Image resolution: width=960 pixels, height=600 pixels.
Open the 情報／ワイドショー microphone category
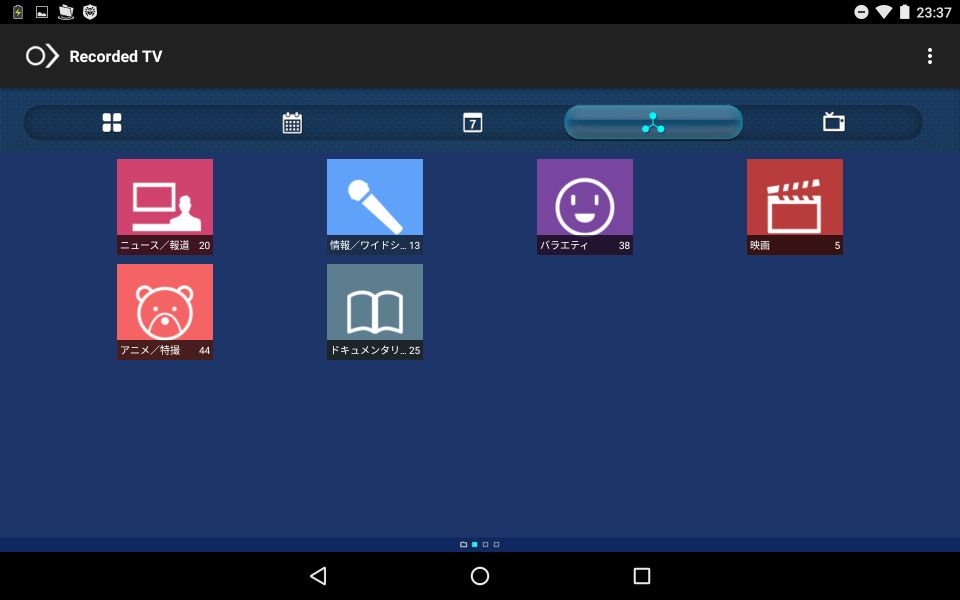[375, 206]
